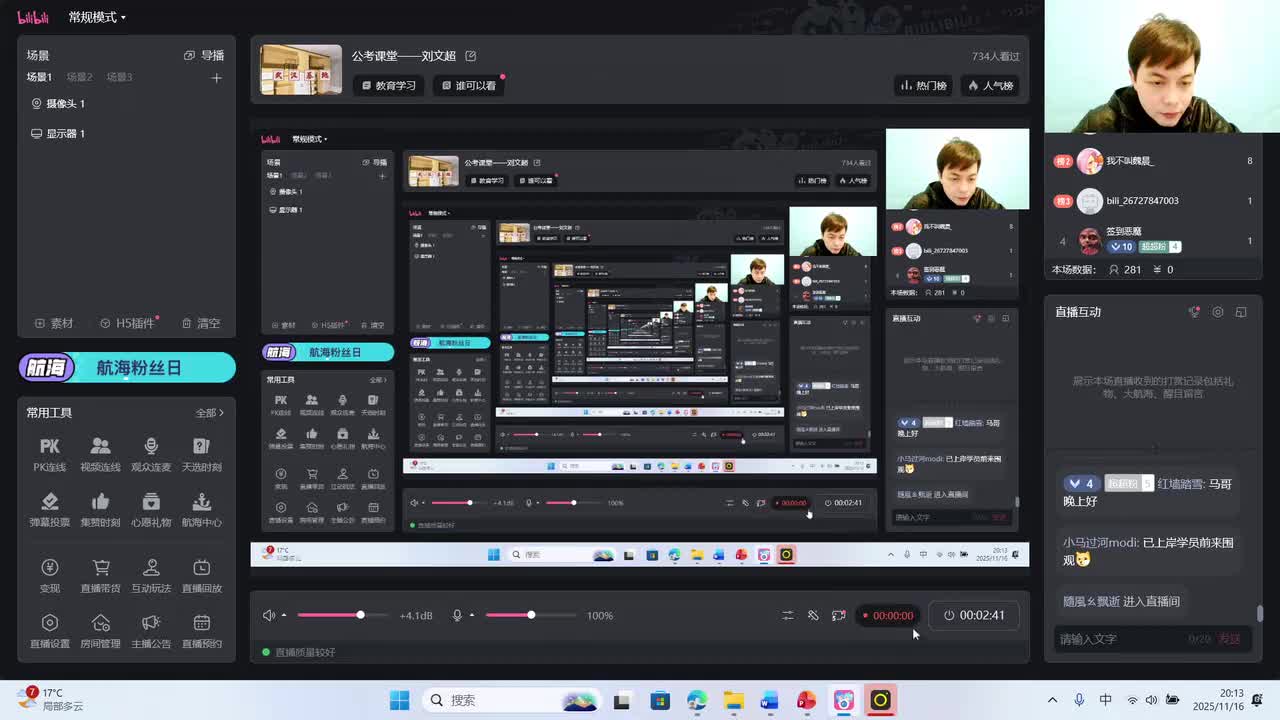Viewport: 1280px width, 720px height.
Task: Open File Explorer from the taskbar
Action: 733,700
